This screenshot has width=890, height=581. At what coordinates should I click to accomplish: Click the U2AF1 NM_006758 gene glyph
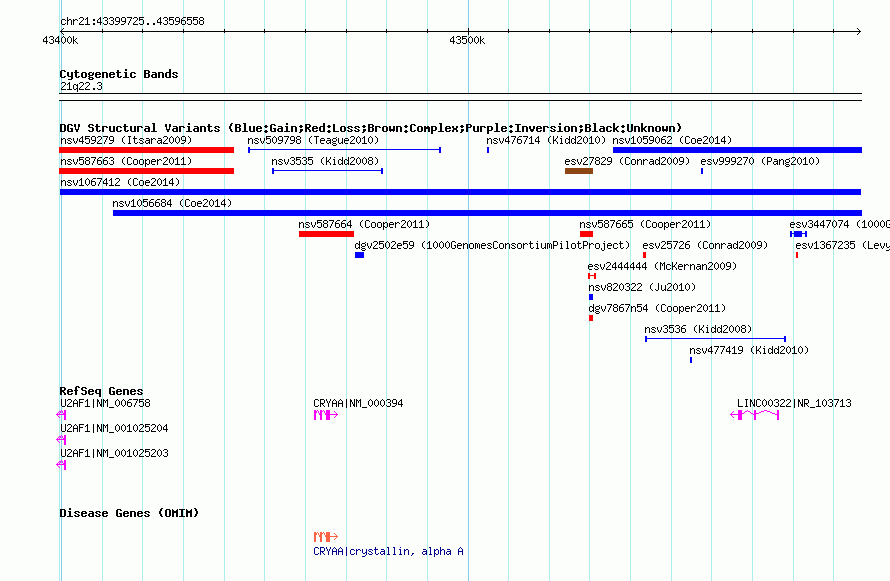click(61, 415)
